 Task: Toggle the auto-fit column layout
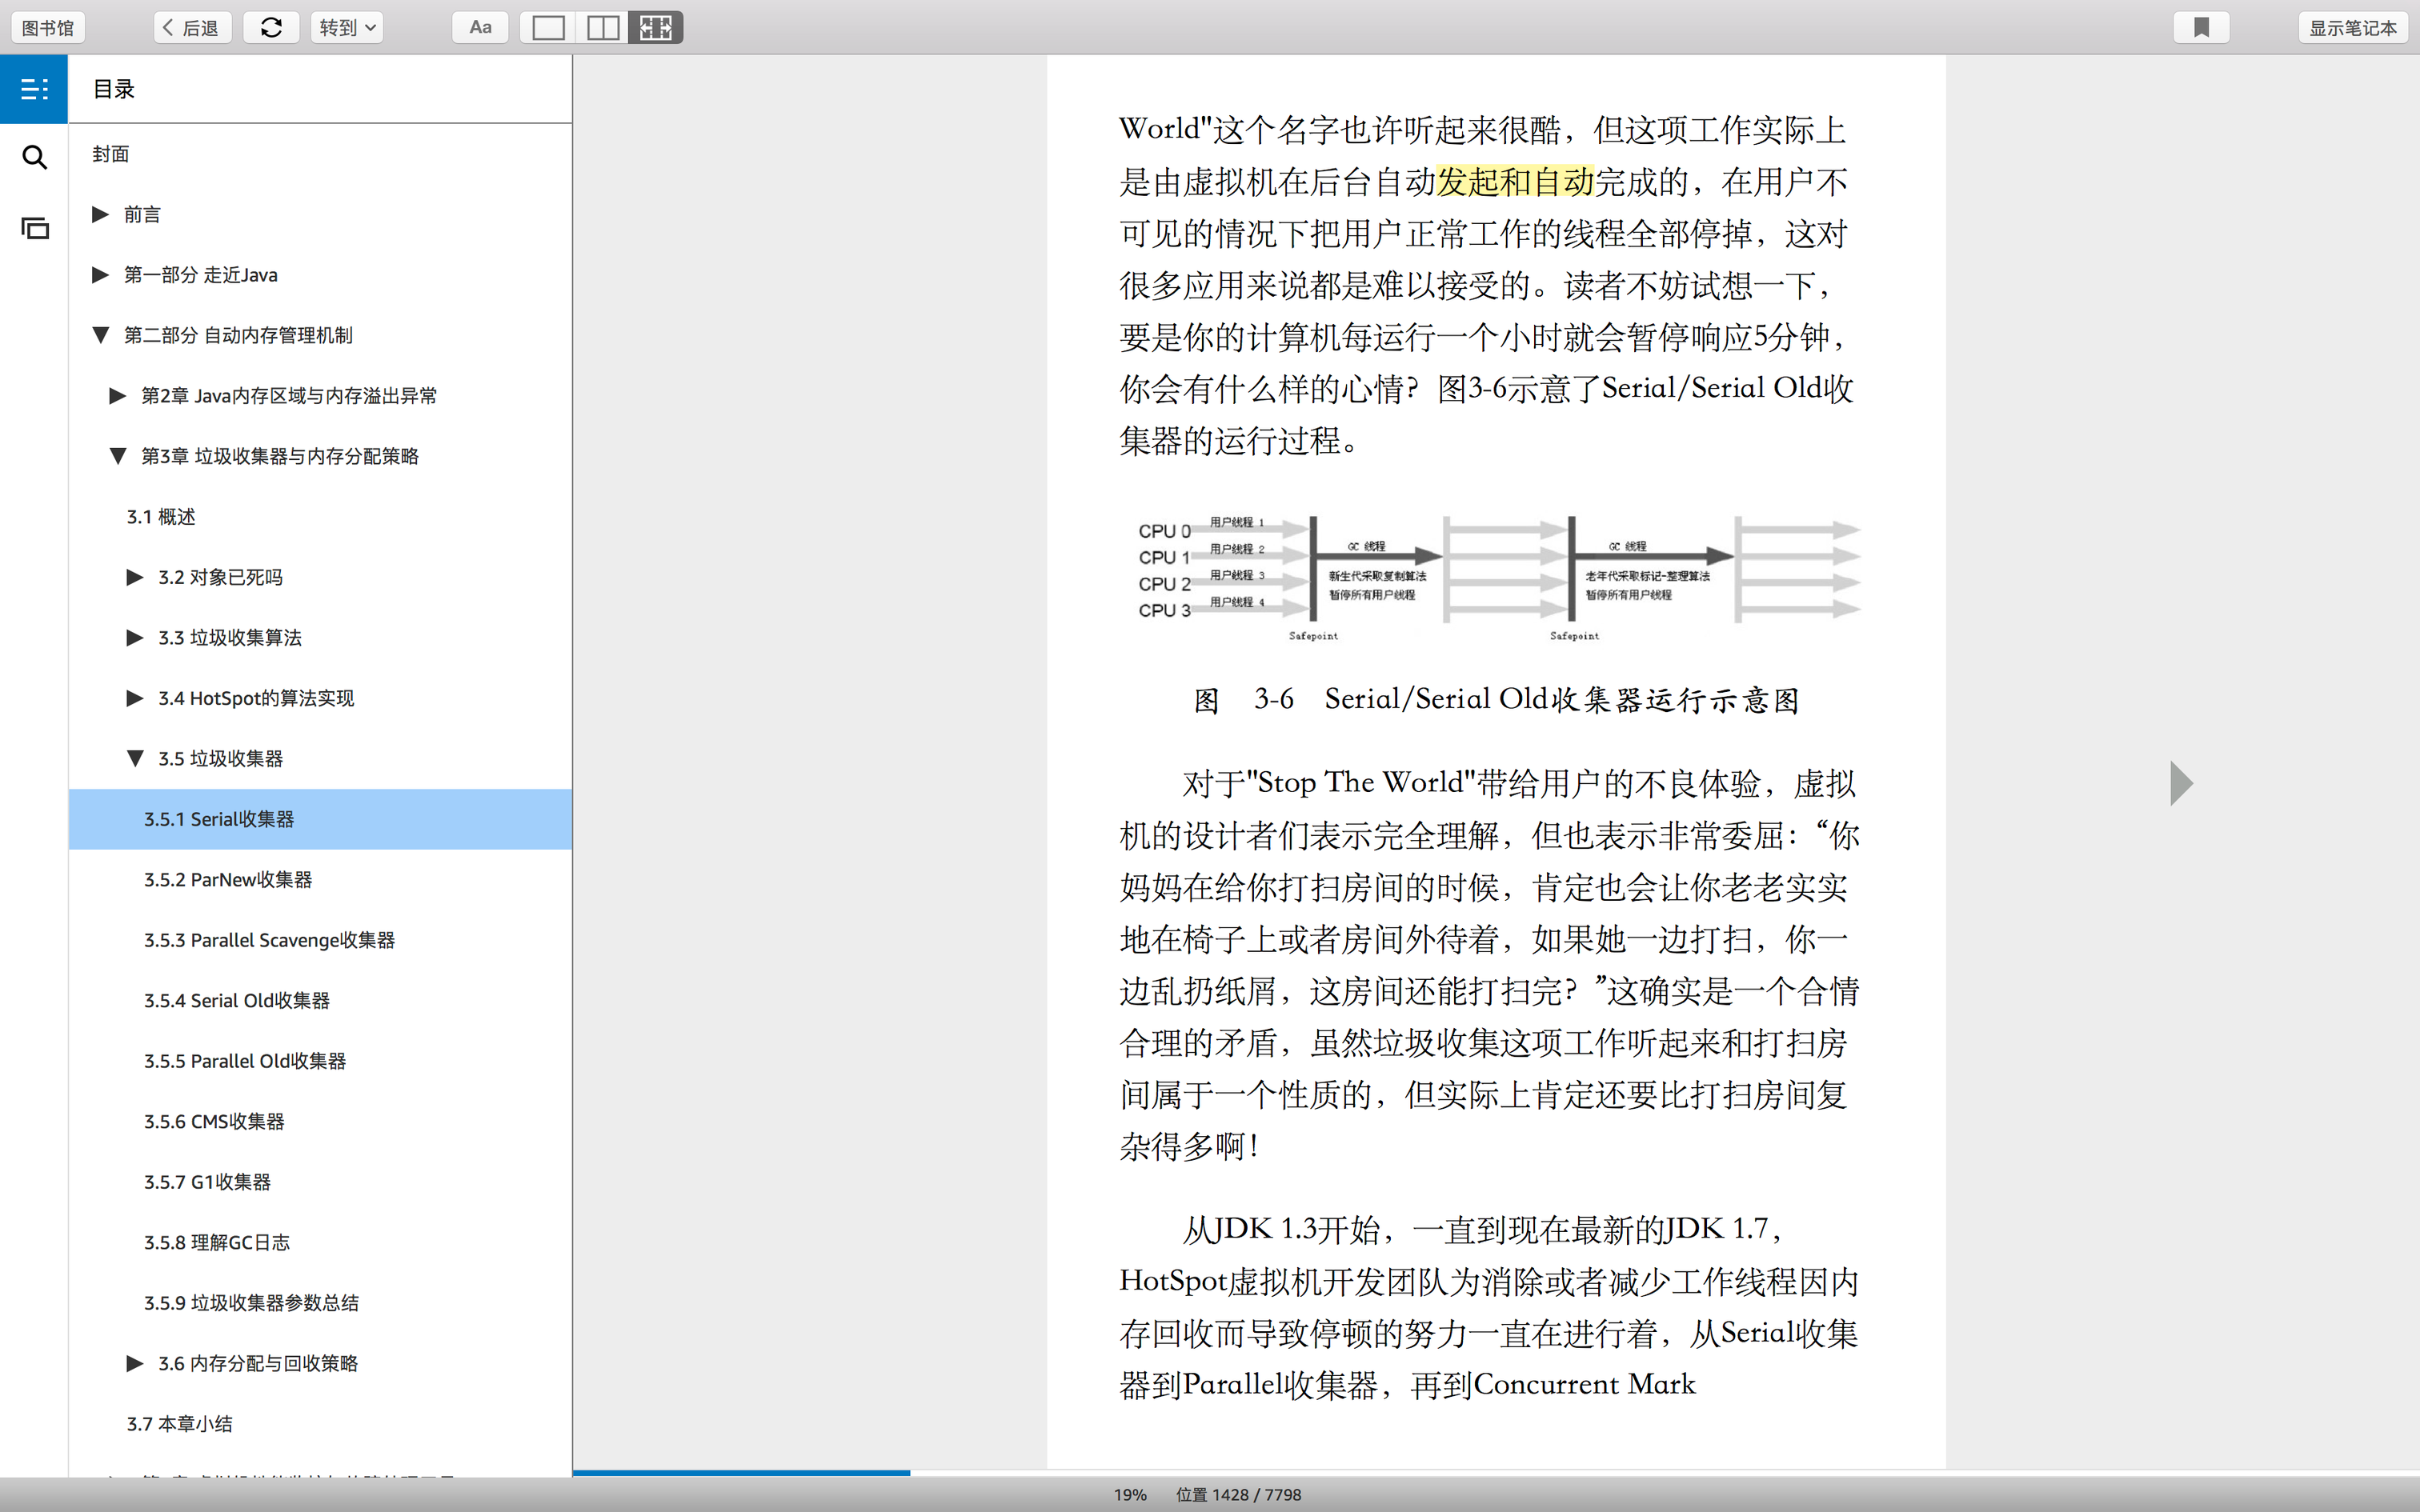[656, 27]
